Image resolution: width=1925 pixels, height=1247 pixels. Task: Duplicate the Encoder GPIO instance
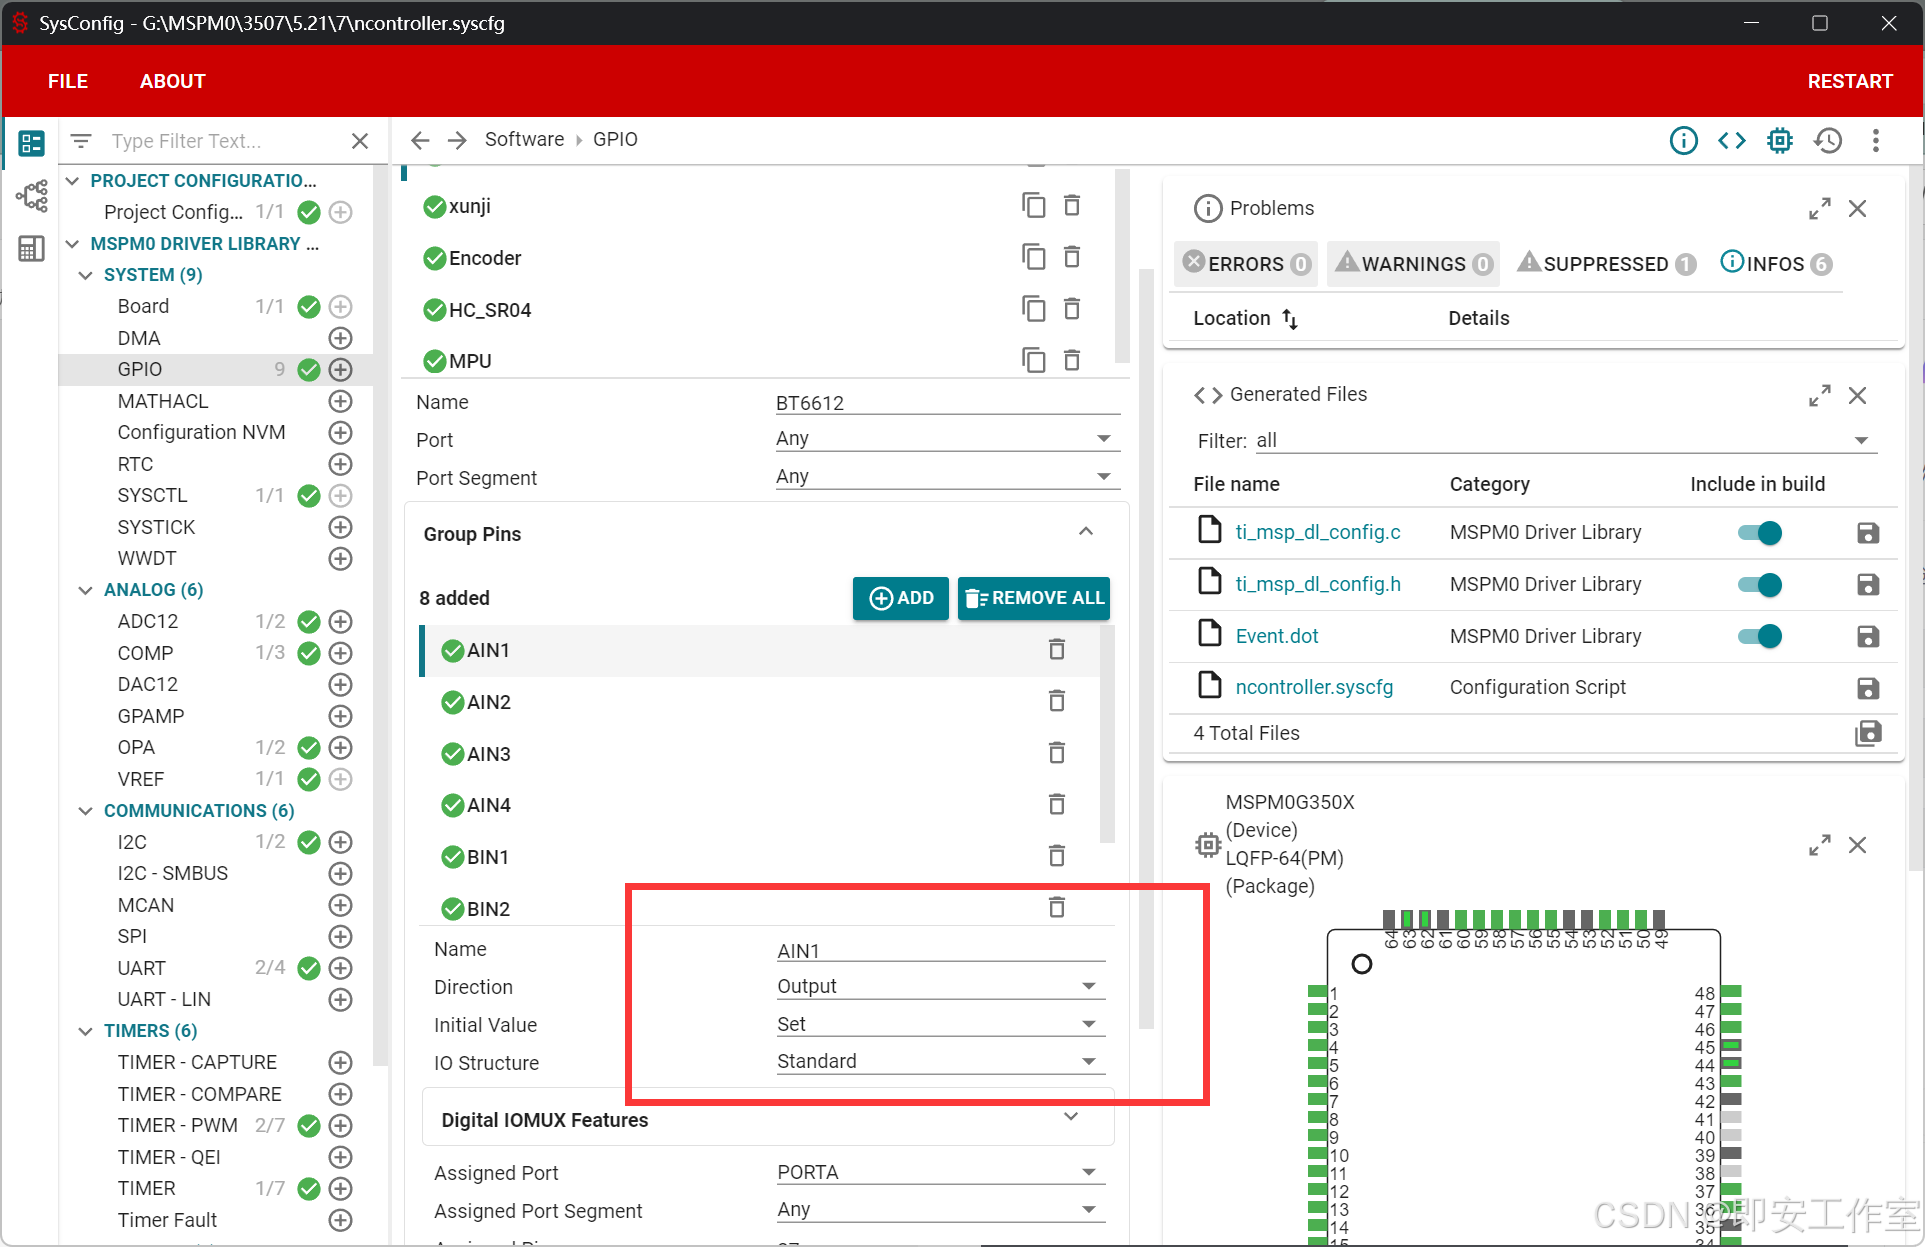tap(1033, 257)
